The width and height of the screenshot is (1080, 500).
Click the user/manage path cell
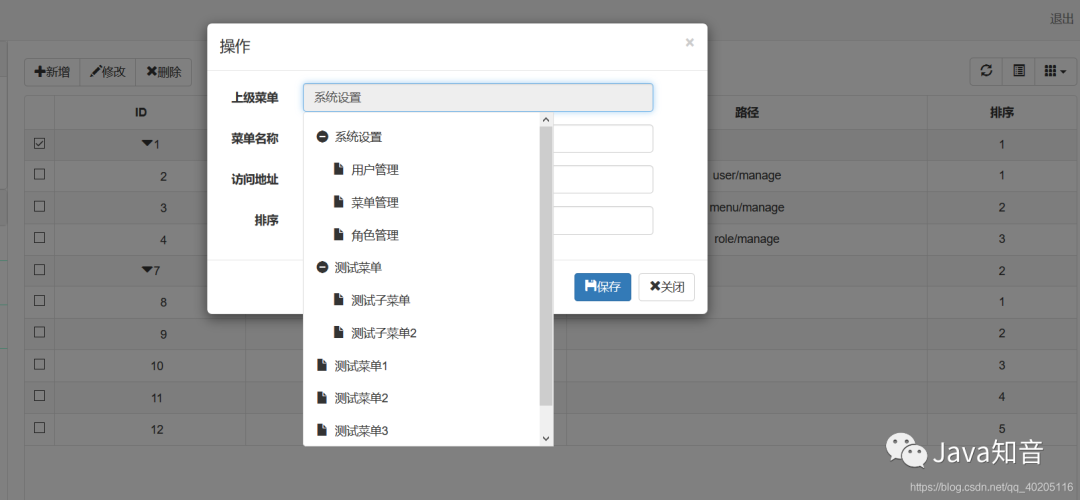(747, 176)
